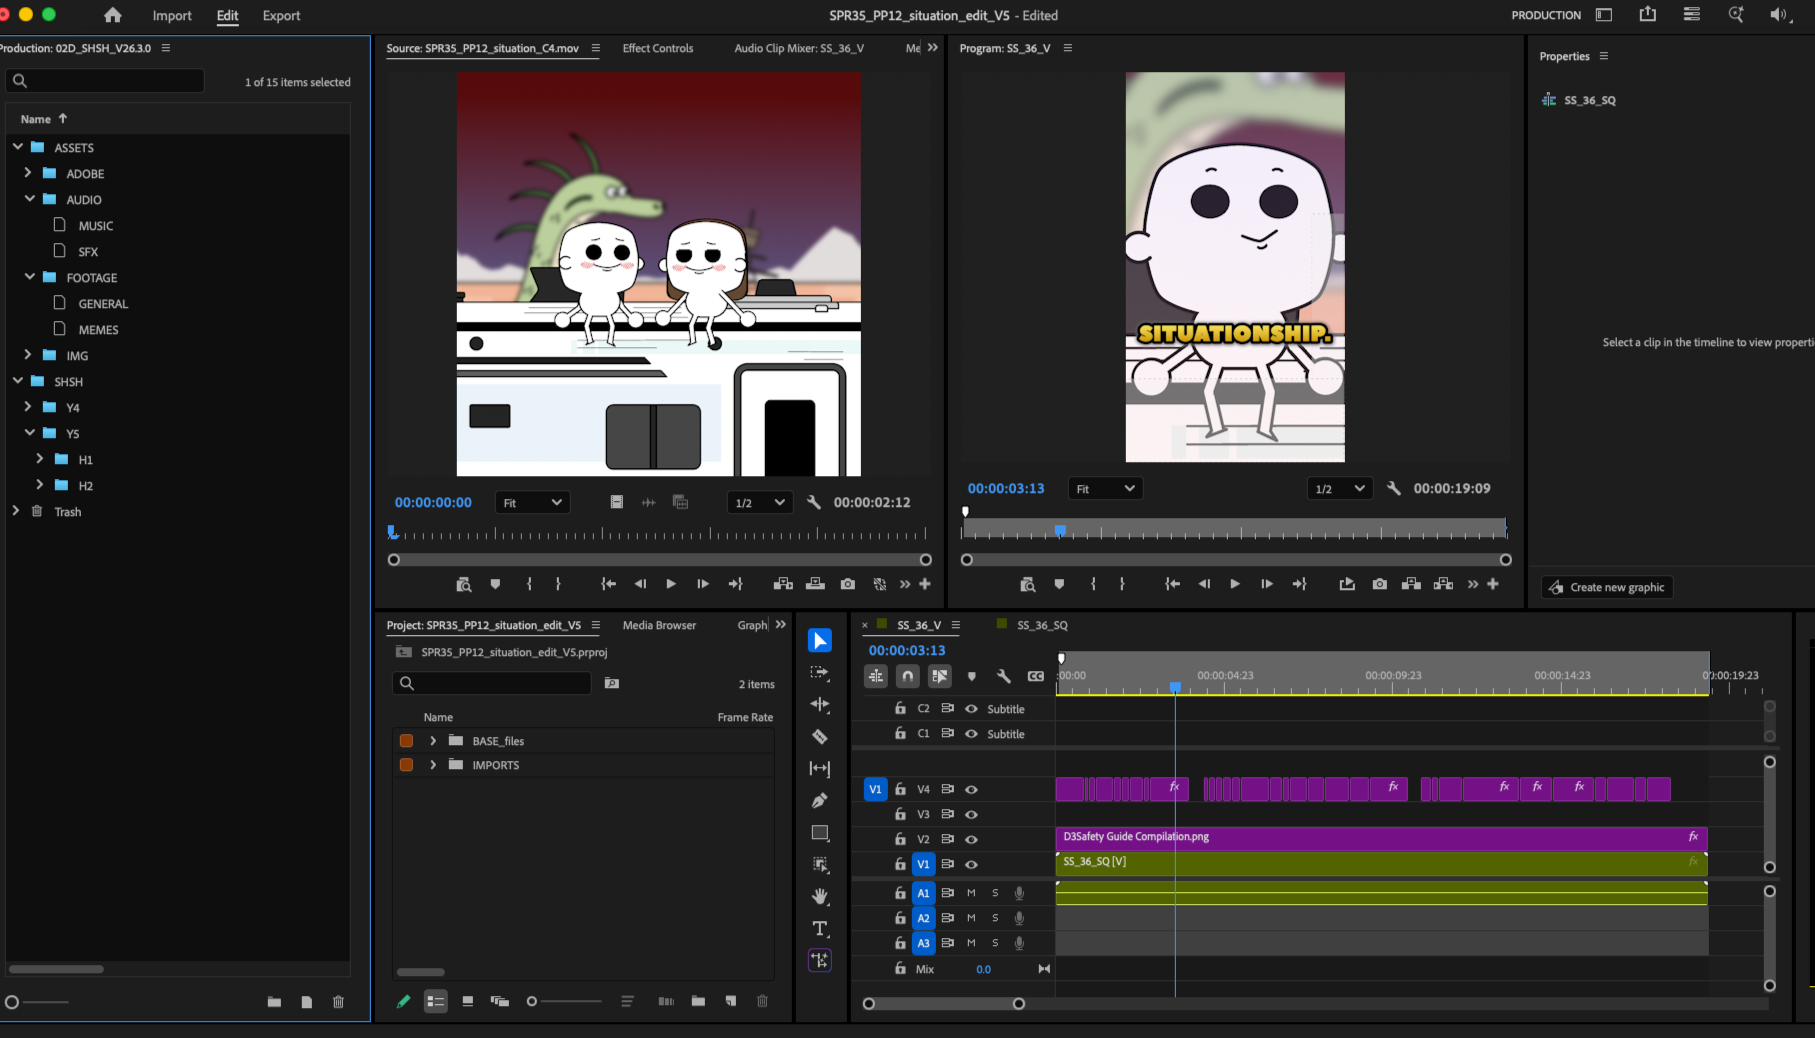This screenshot has width=1815, height=1038.
Task: Select the Hand tool
Action: [820, 896]
